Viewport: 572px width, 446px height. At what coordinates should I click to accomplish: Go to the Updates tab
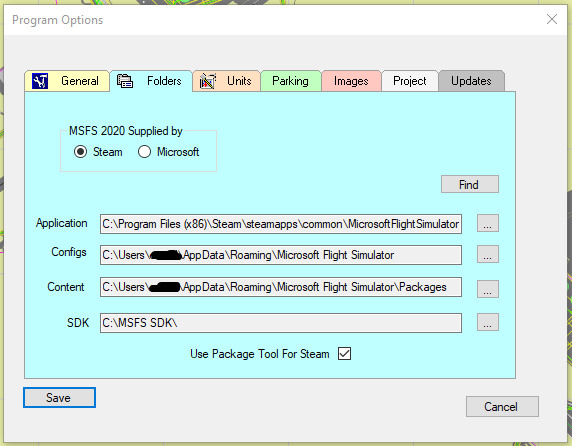coord(471,81)
